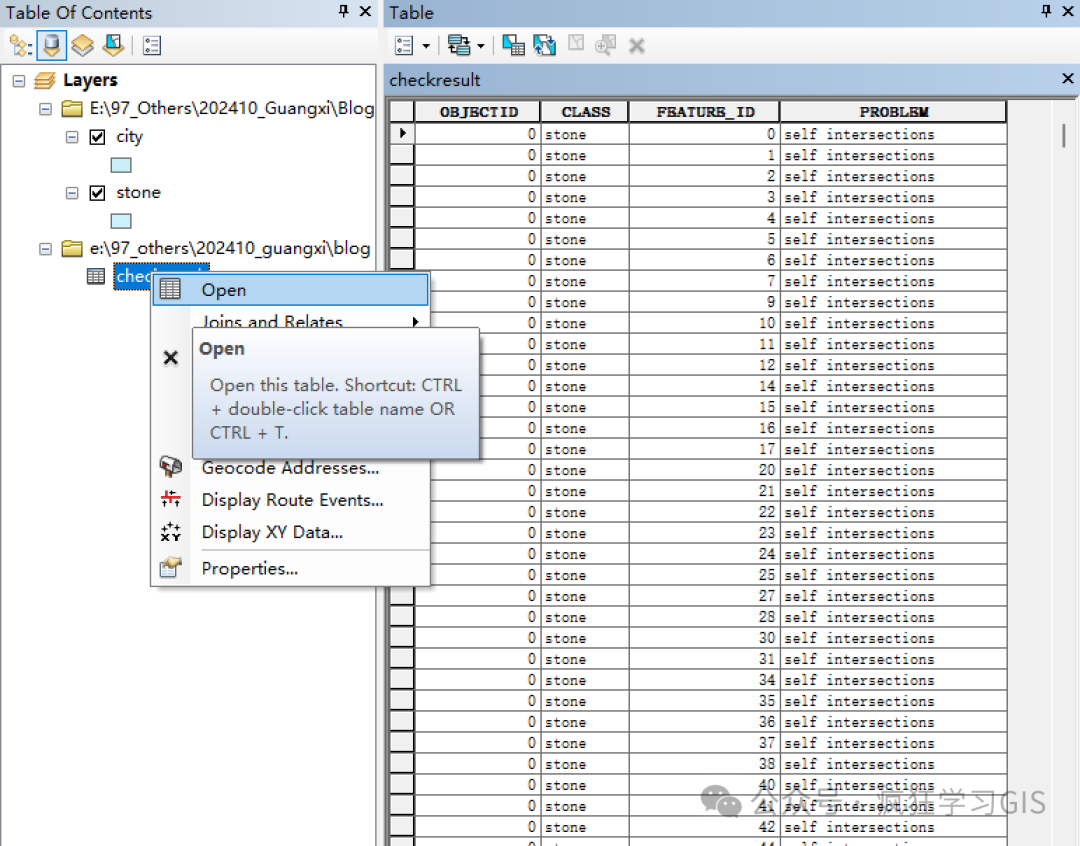The height and width of the screenshot is (846, 1080).
Task: Click the FEATURE_ID column header
Action: (705, 112)
